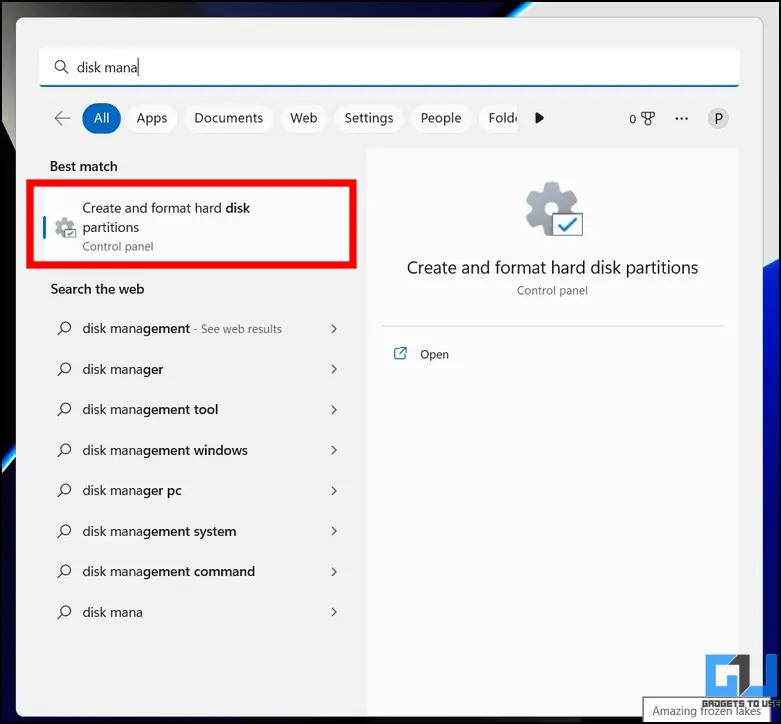Switch to the Folders filter tab
Image resolution: width=781 pixels, height=724 pixels.
tap(498, 119)
